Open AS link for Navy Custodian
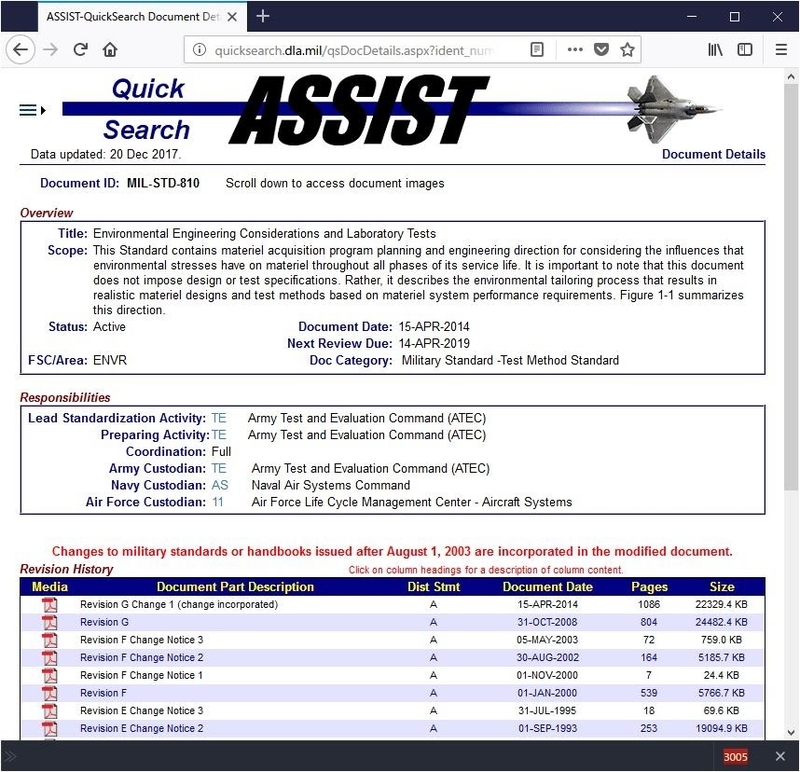Image resolution: width=800 pixels, height=772 pixels. click(220, 485)
